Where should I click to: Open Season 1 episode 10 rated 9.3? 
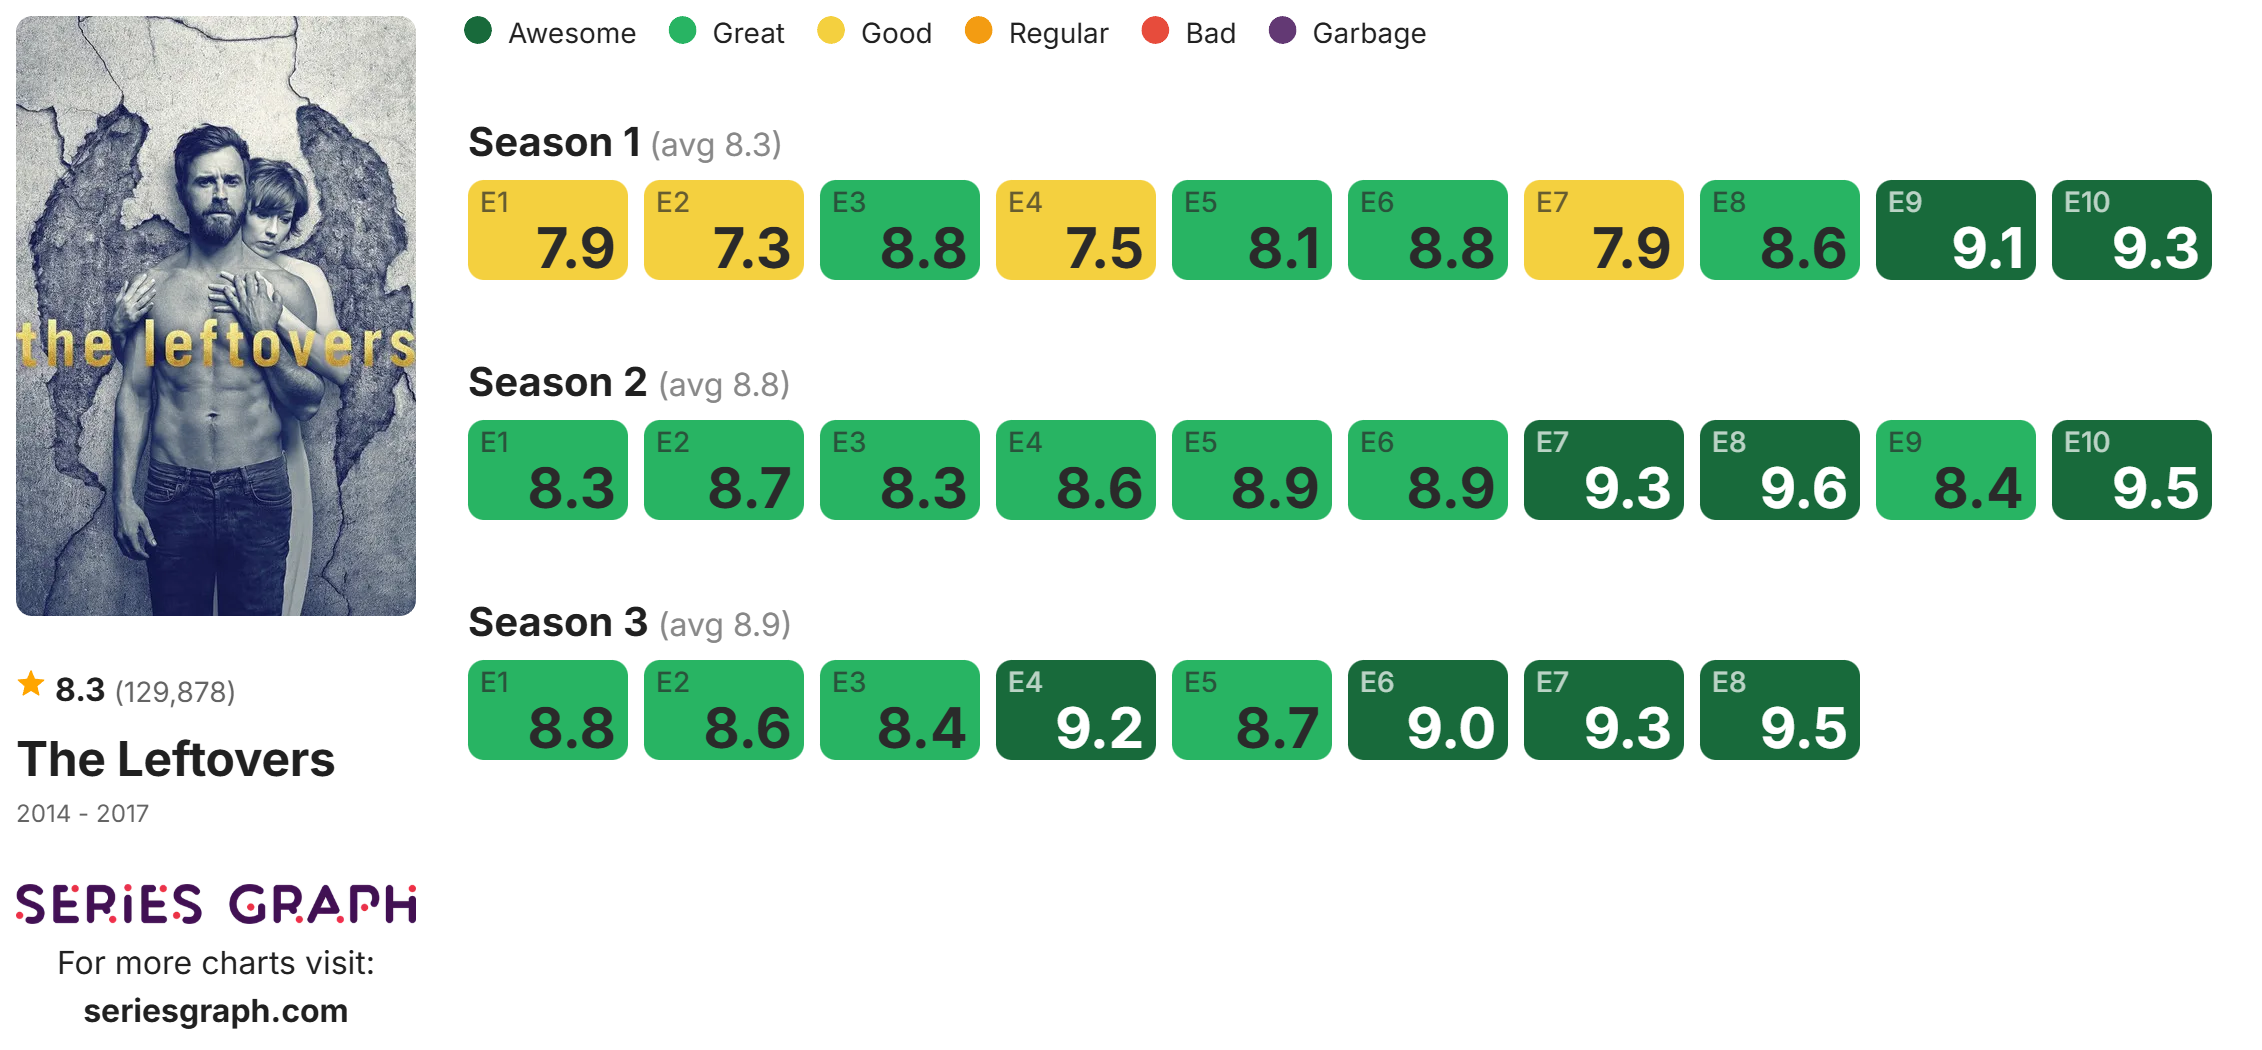[x=2131, y=230]
